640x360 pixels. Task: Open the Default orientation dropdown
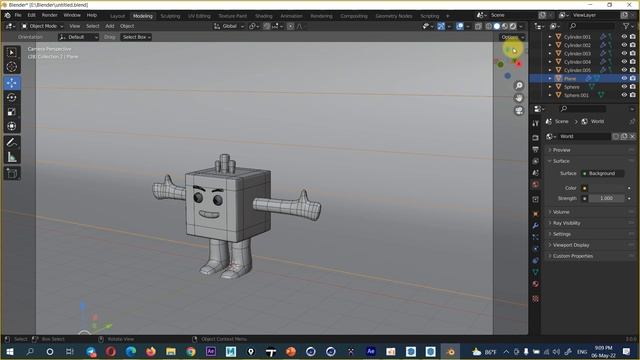click(x=78, y=37)
